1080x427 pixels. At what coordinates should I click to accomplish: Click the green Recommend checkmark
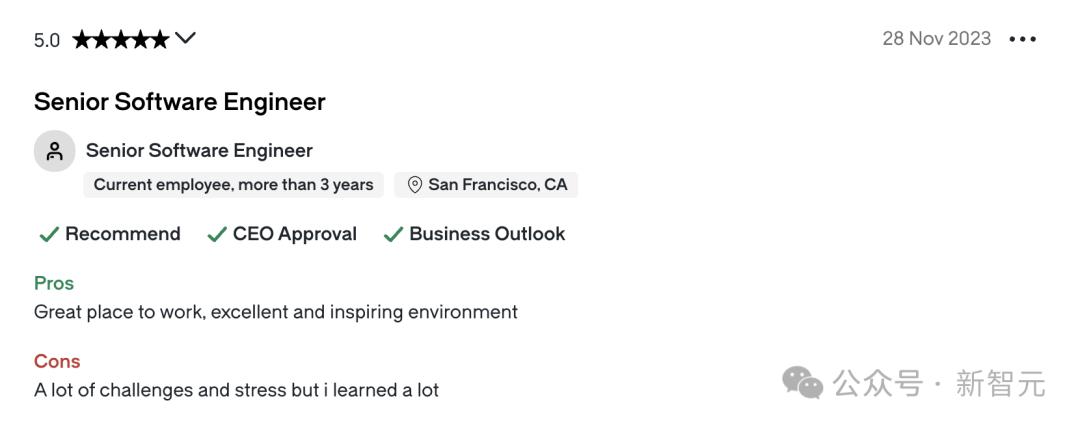48,234
